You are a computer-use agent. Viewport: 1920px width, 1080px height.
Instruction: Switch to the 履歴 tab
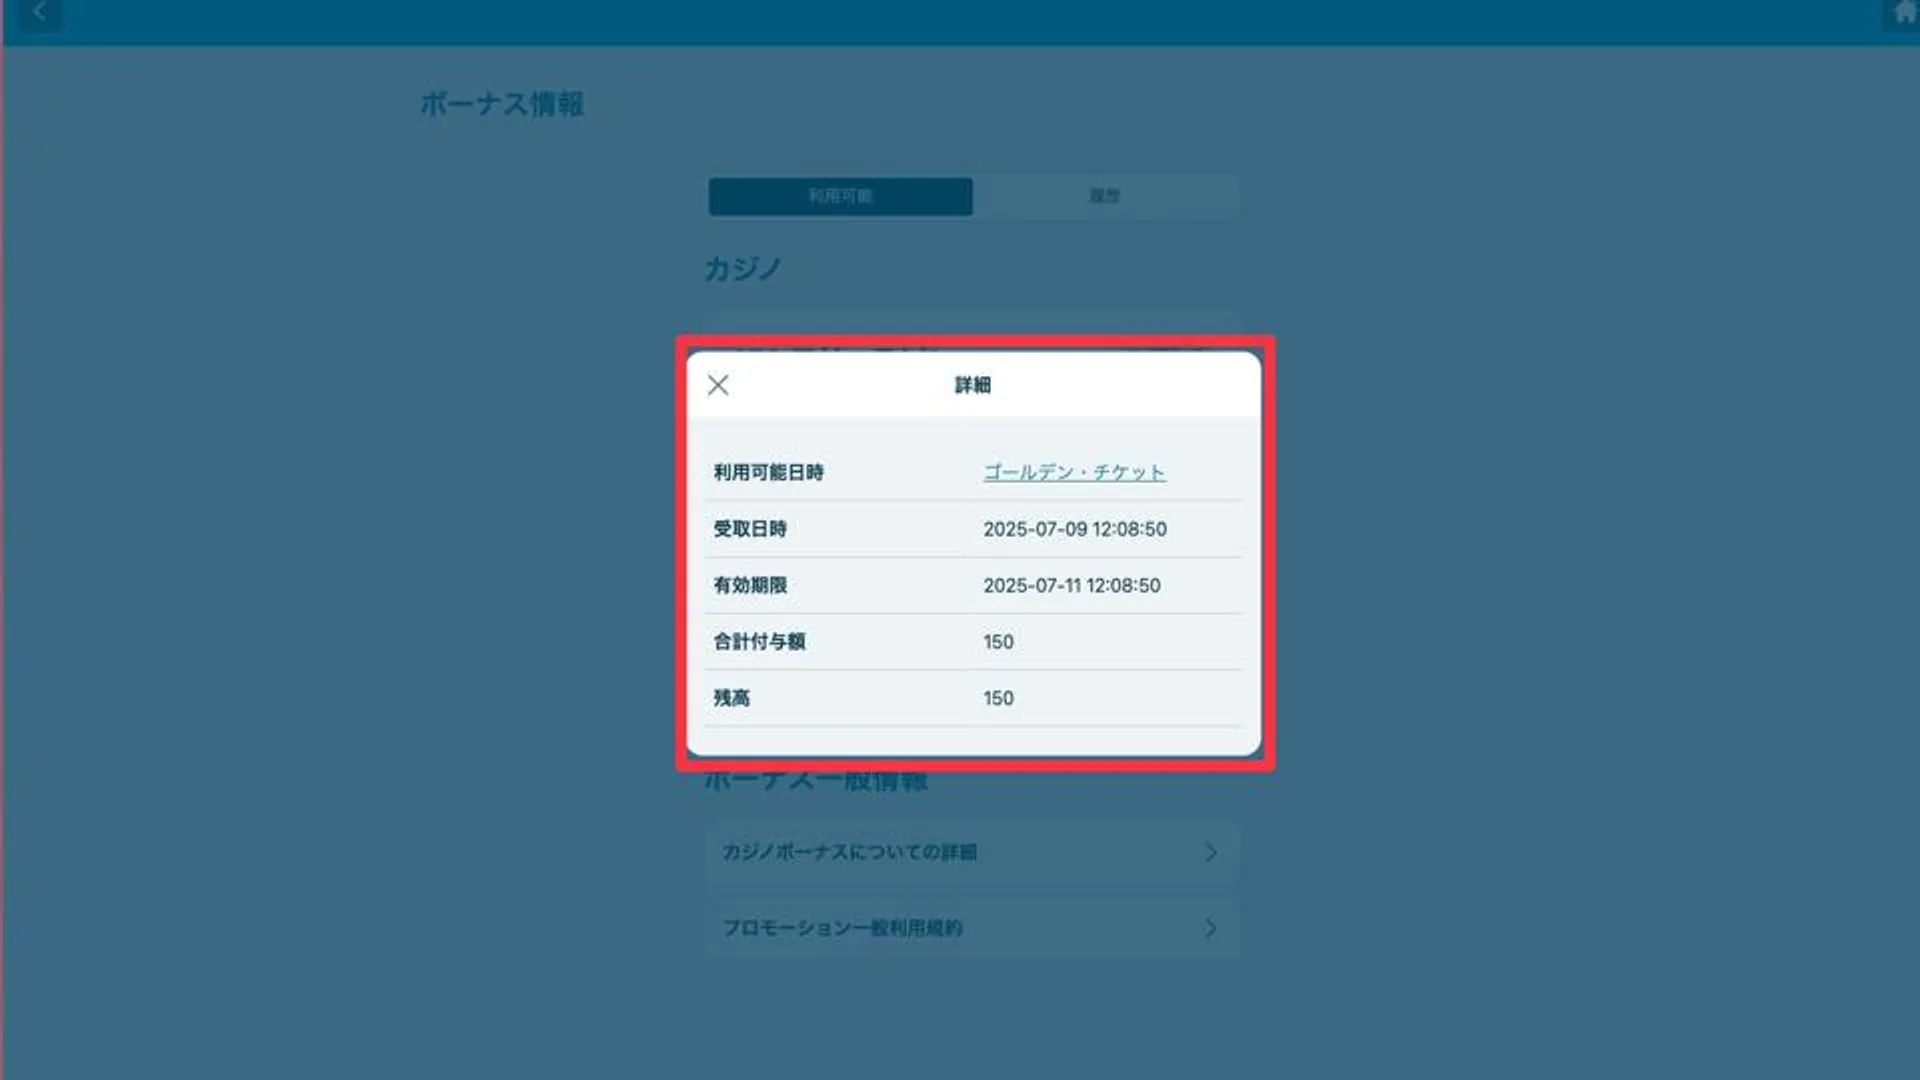click(x=1105, y=196)
